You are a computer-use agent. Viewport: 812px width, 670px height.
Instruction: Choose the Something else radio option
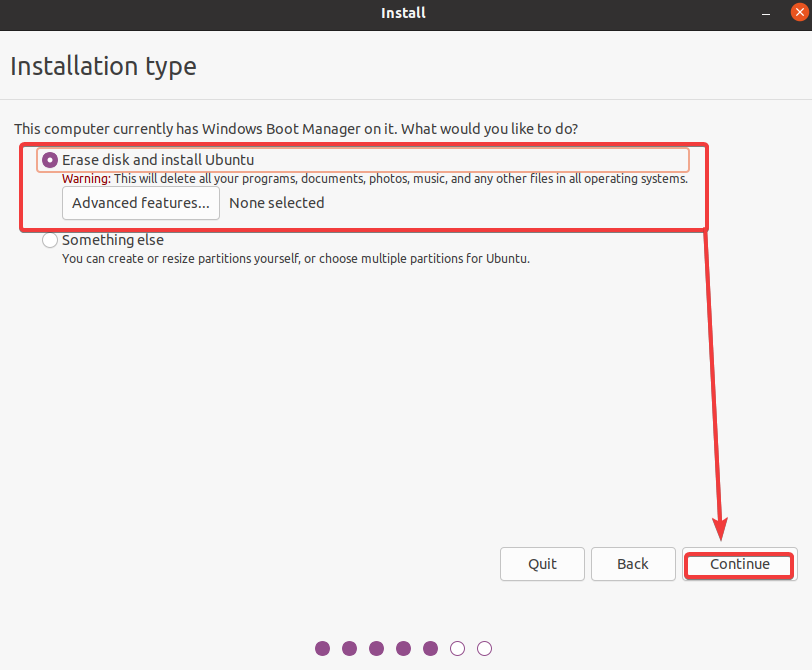click(x=50, y=240)
